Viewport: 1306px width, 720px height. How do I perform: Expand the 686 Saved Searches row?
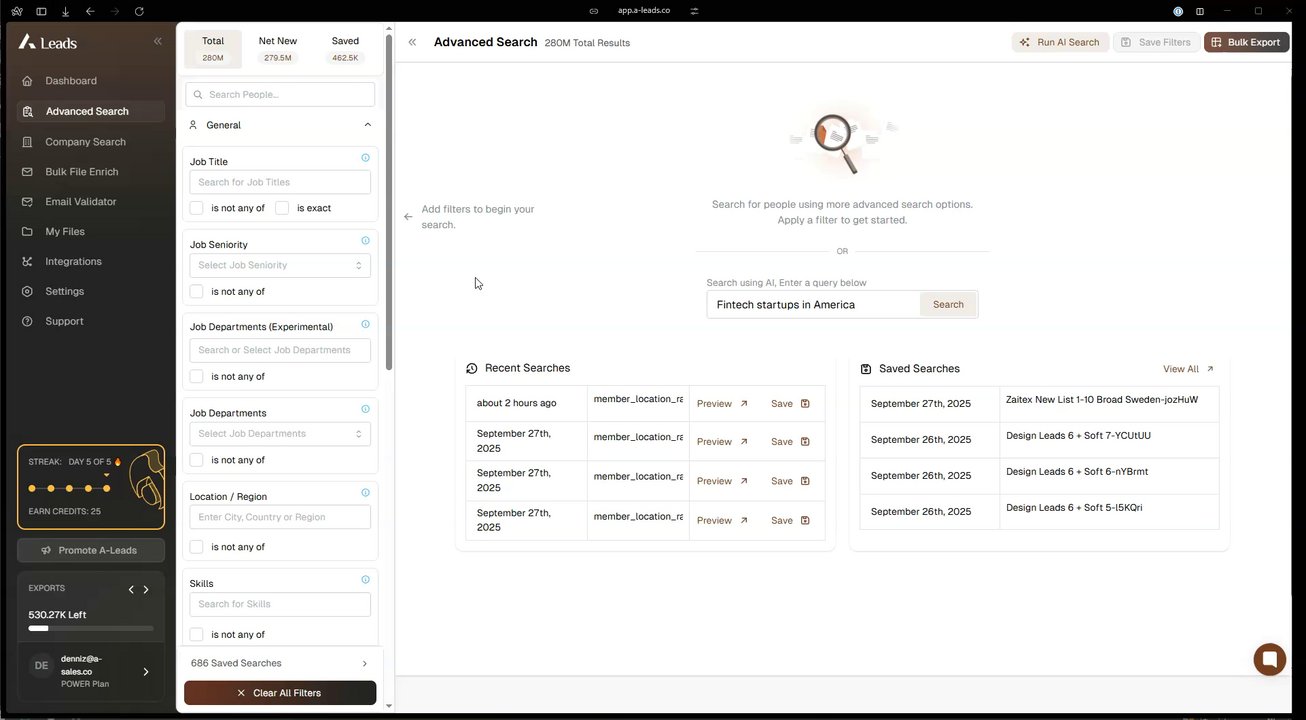click(x=280, y=663)
